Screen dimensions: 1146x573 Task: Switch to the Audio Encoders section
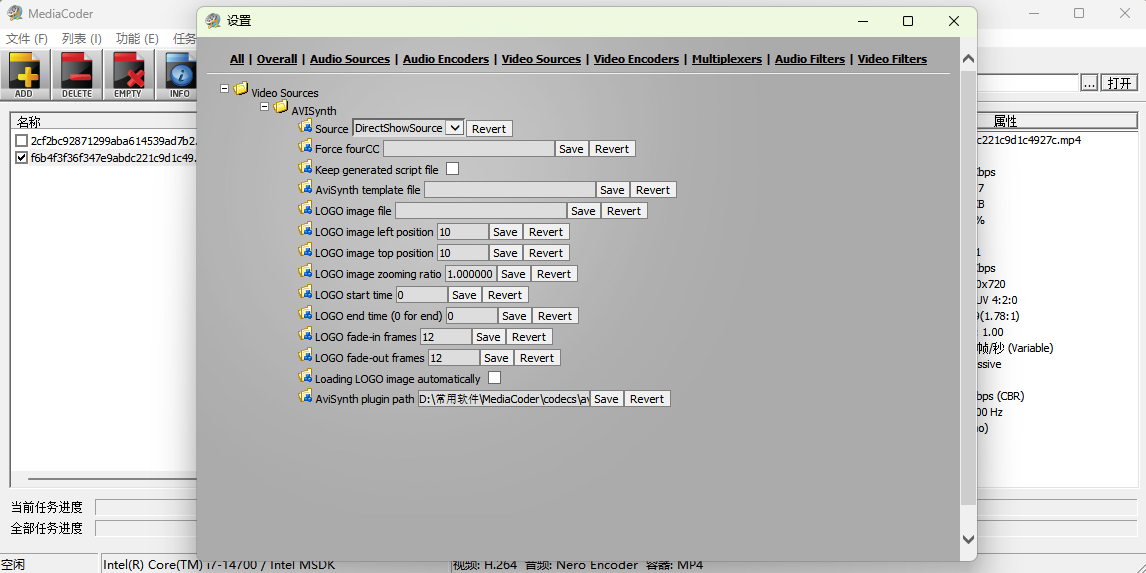point(445,59)
